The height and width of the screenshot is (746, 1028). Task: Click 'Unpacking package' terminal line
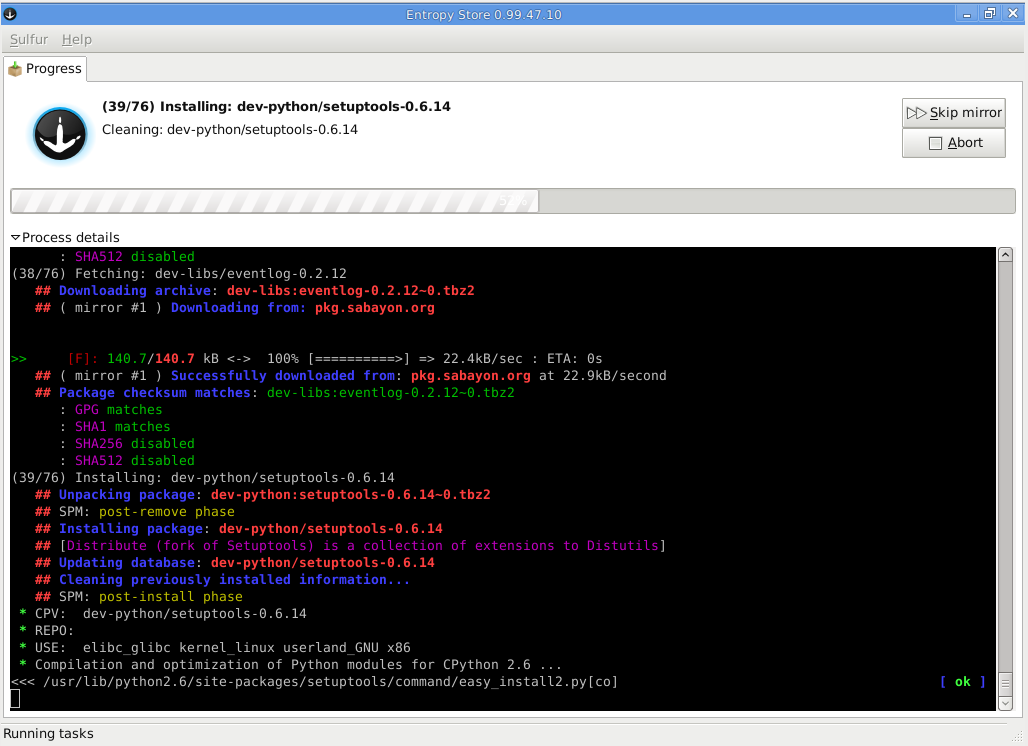(x=263, y=495)
